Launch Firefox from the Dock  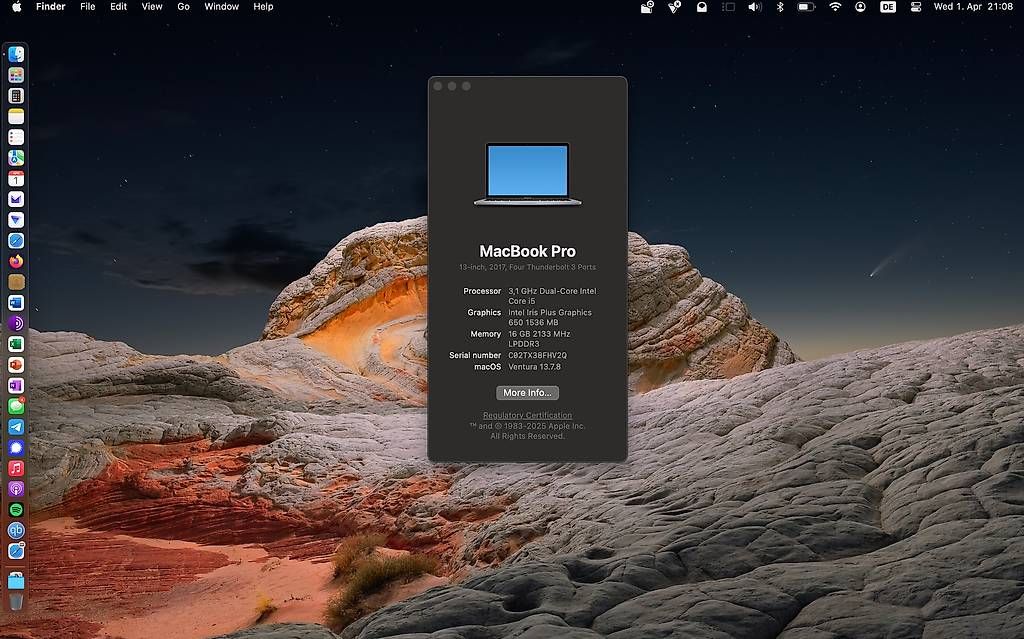coord(16,261)
